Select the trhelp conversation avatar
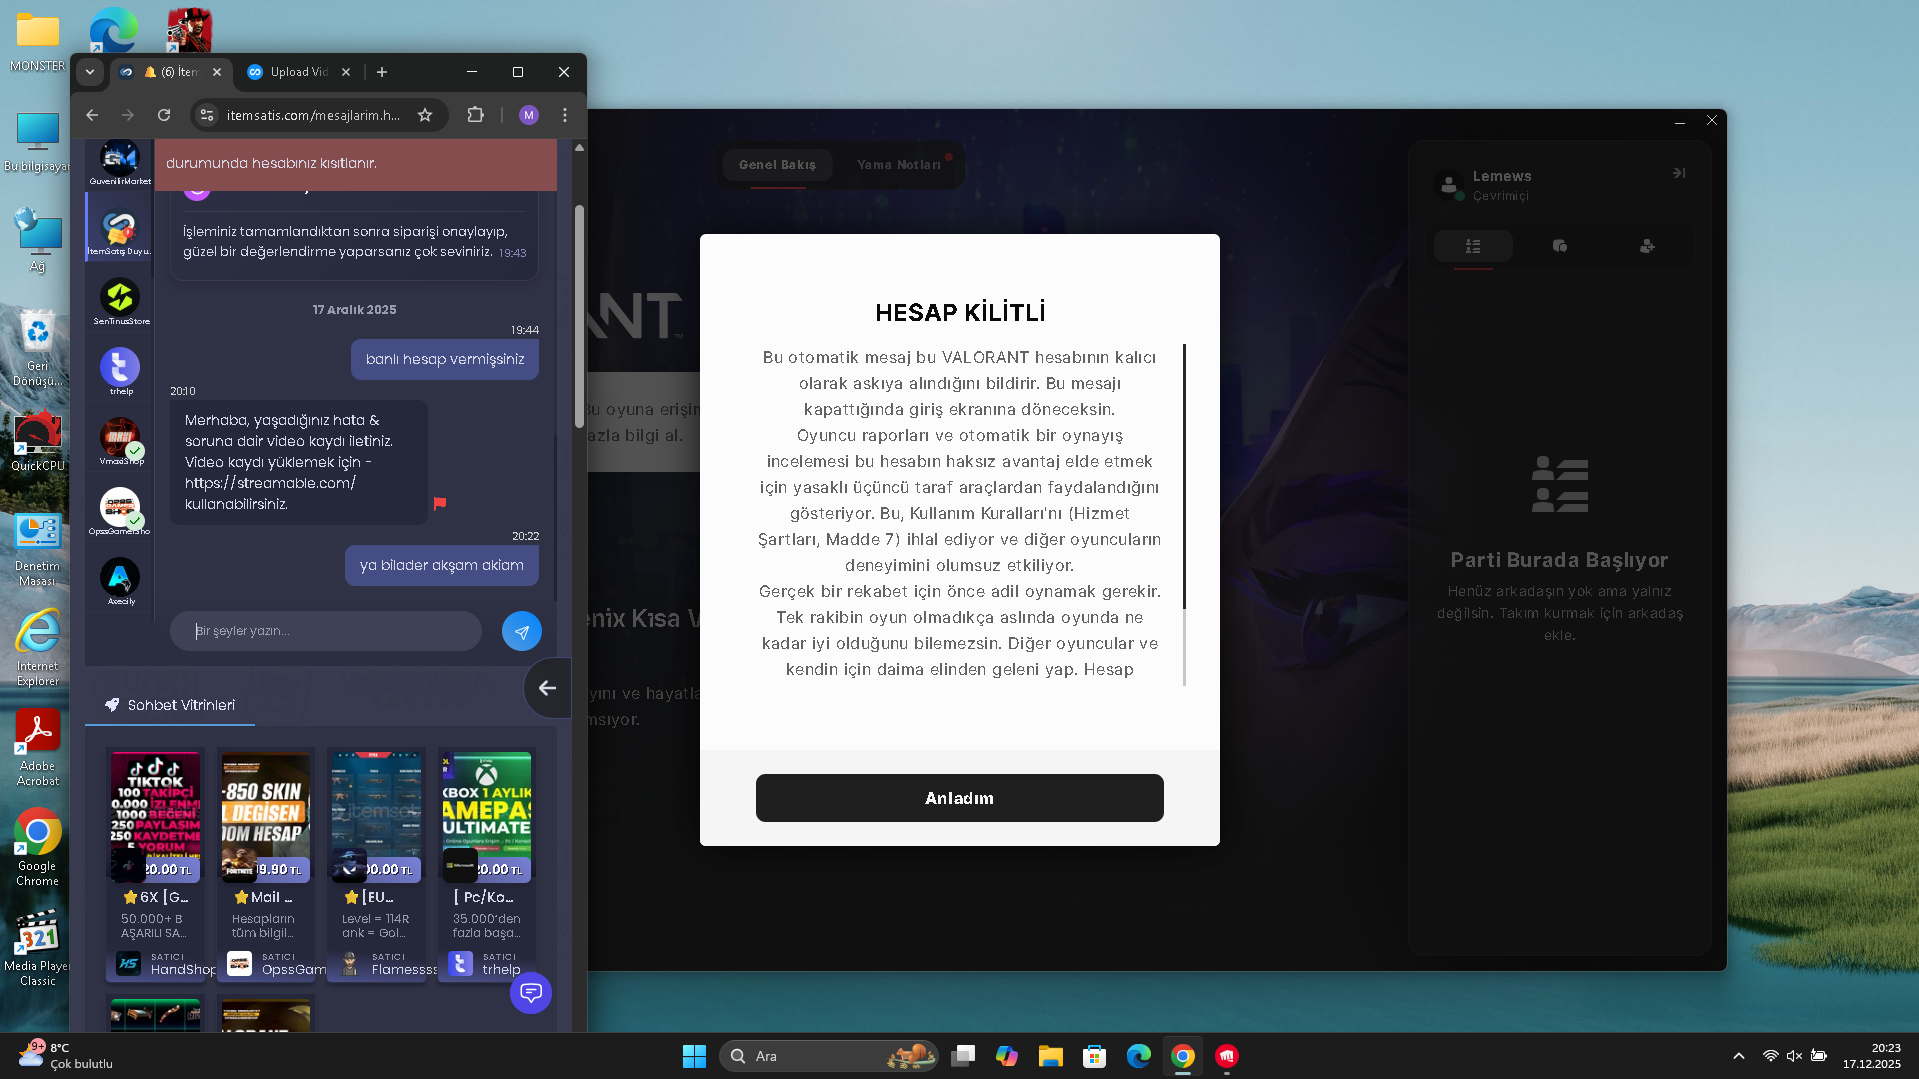Viewport: 1919px width, 1079px height. [120, 367]
